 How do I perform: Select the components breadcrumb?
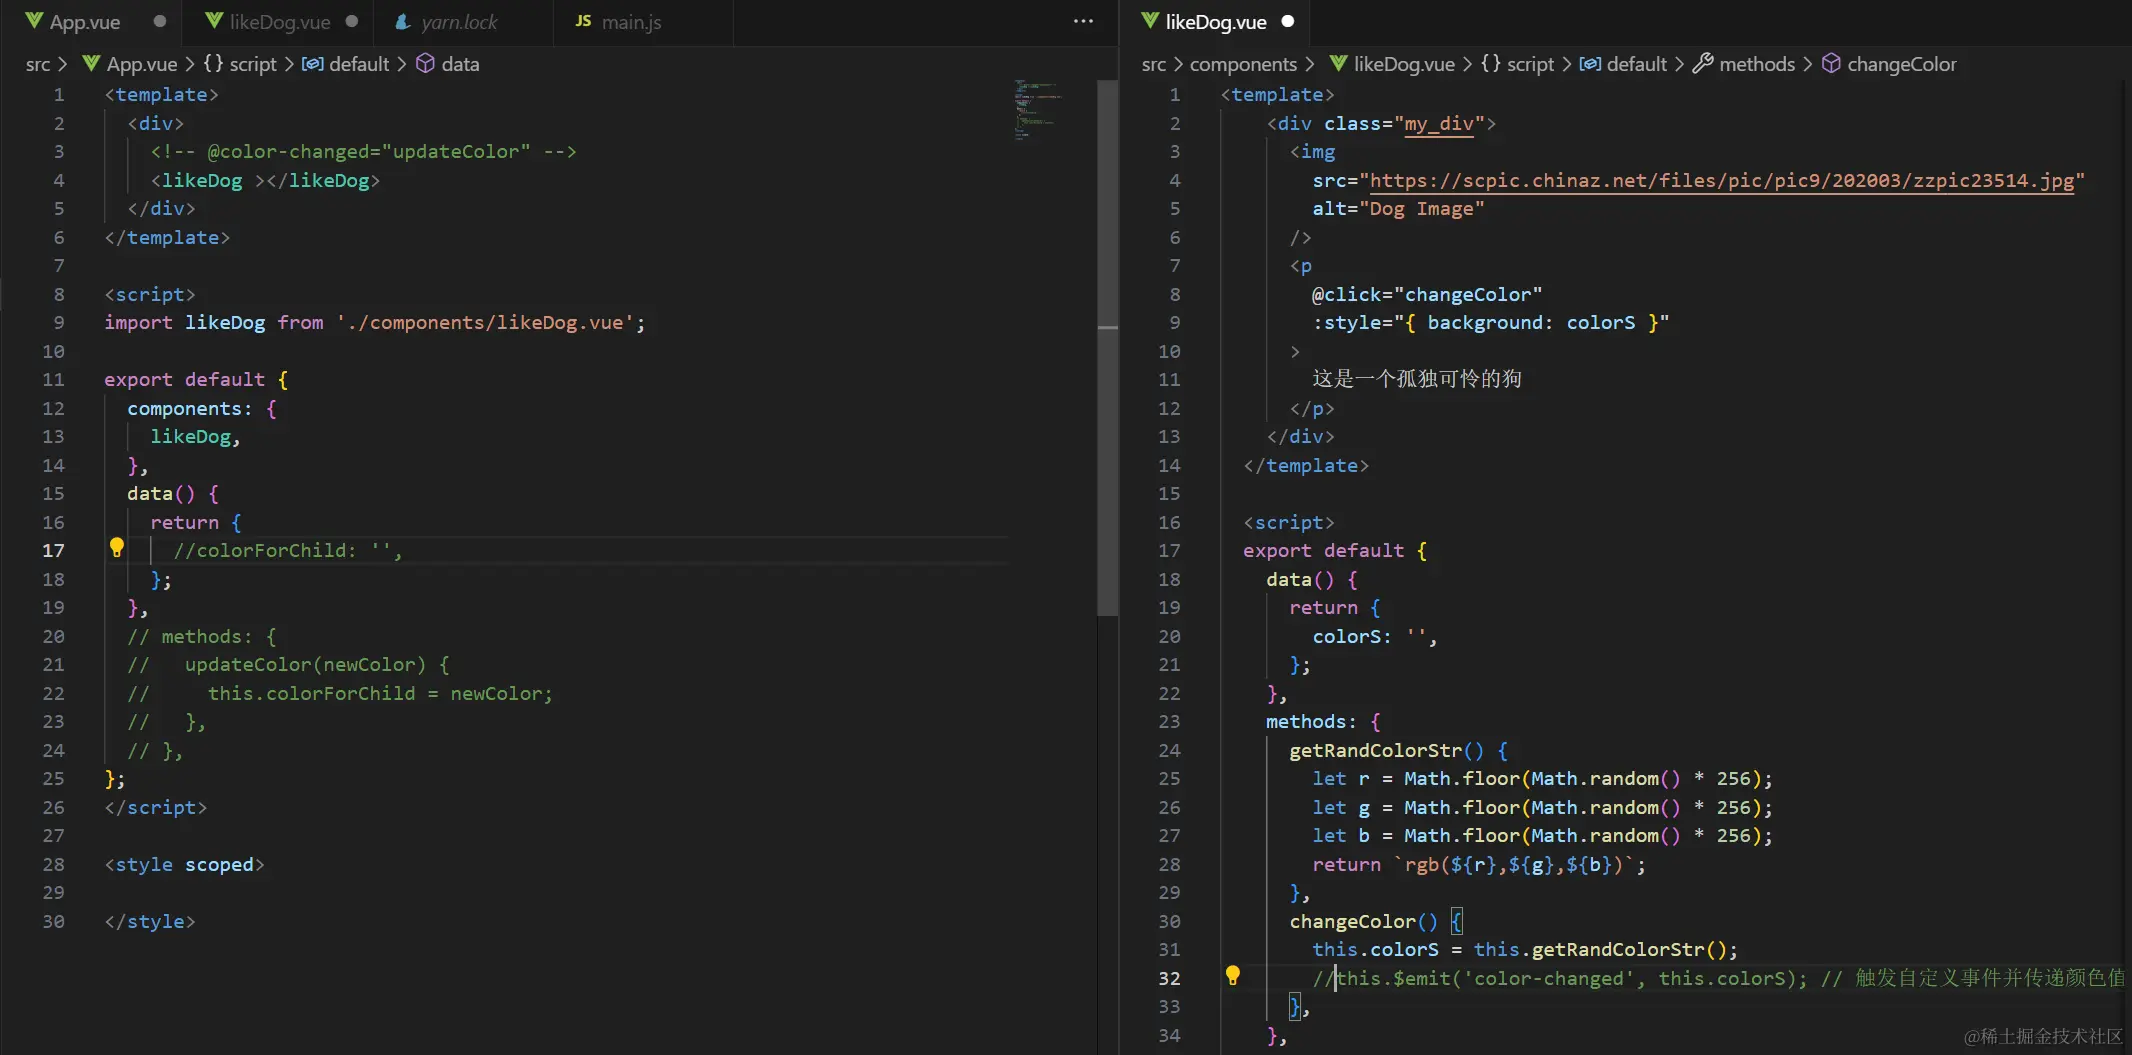(1243, 64)
